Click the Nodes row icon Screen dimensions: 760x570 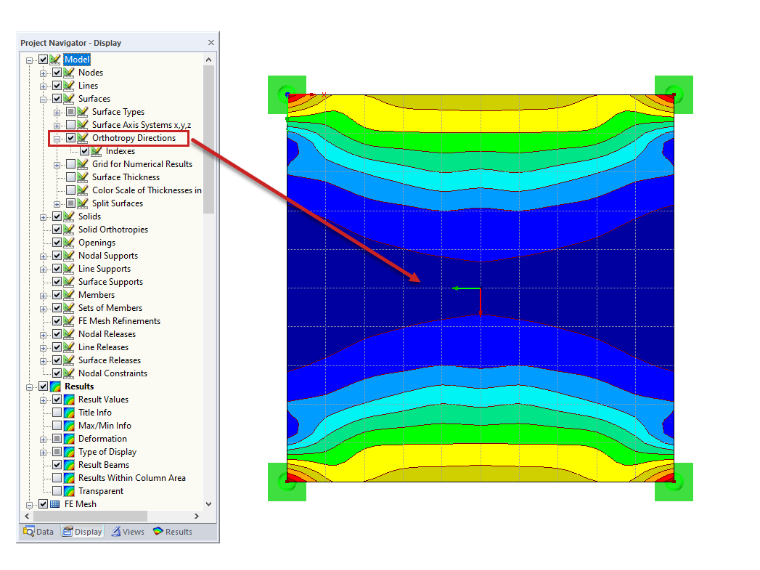(x=69, y=73)
